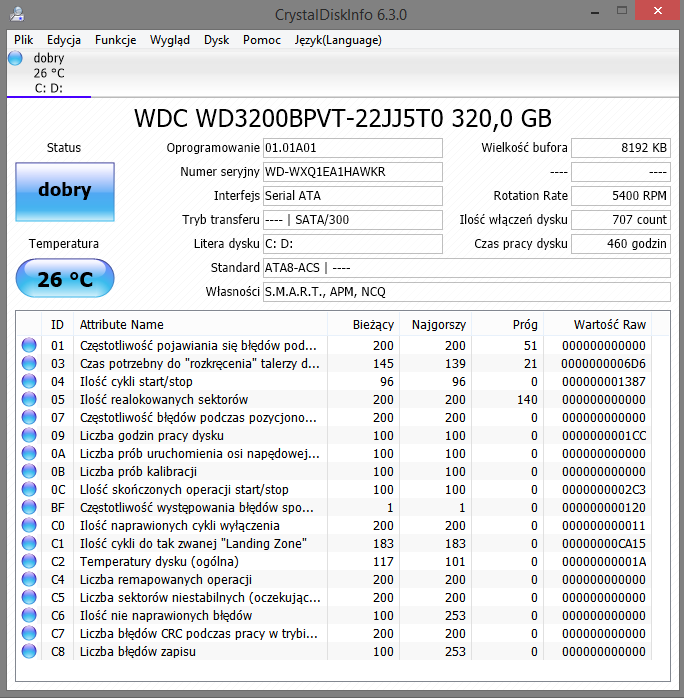This screenshot has width=684, height=698.
Task: Click status orb for attribute 04 row
Action: coord(29,381)
